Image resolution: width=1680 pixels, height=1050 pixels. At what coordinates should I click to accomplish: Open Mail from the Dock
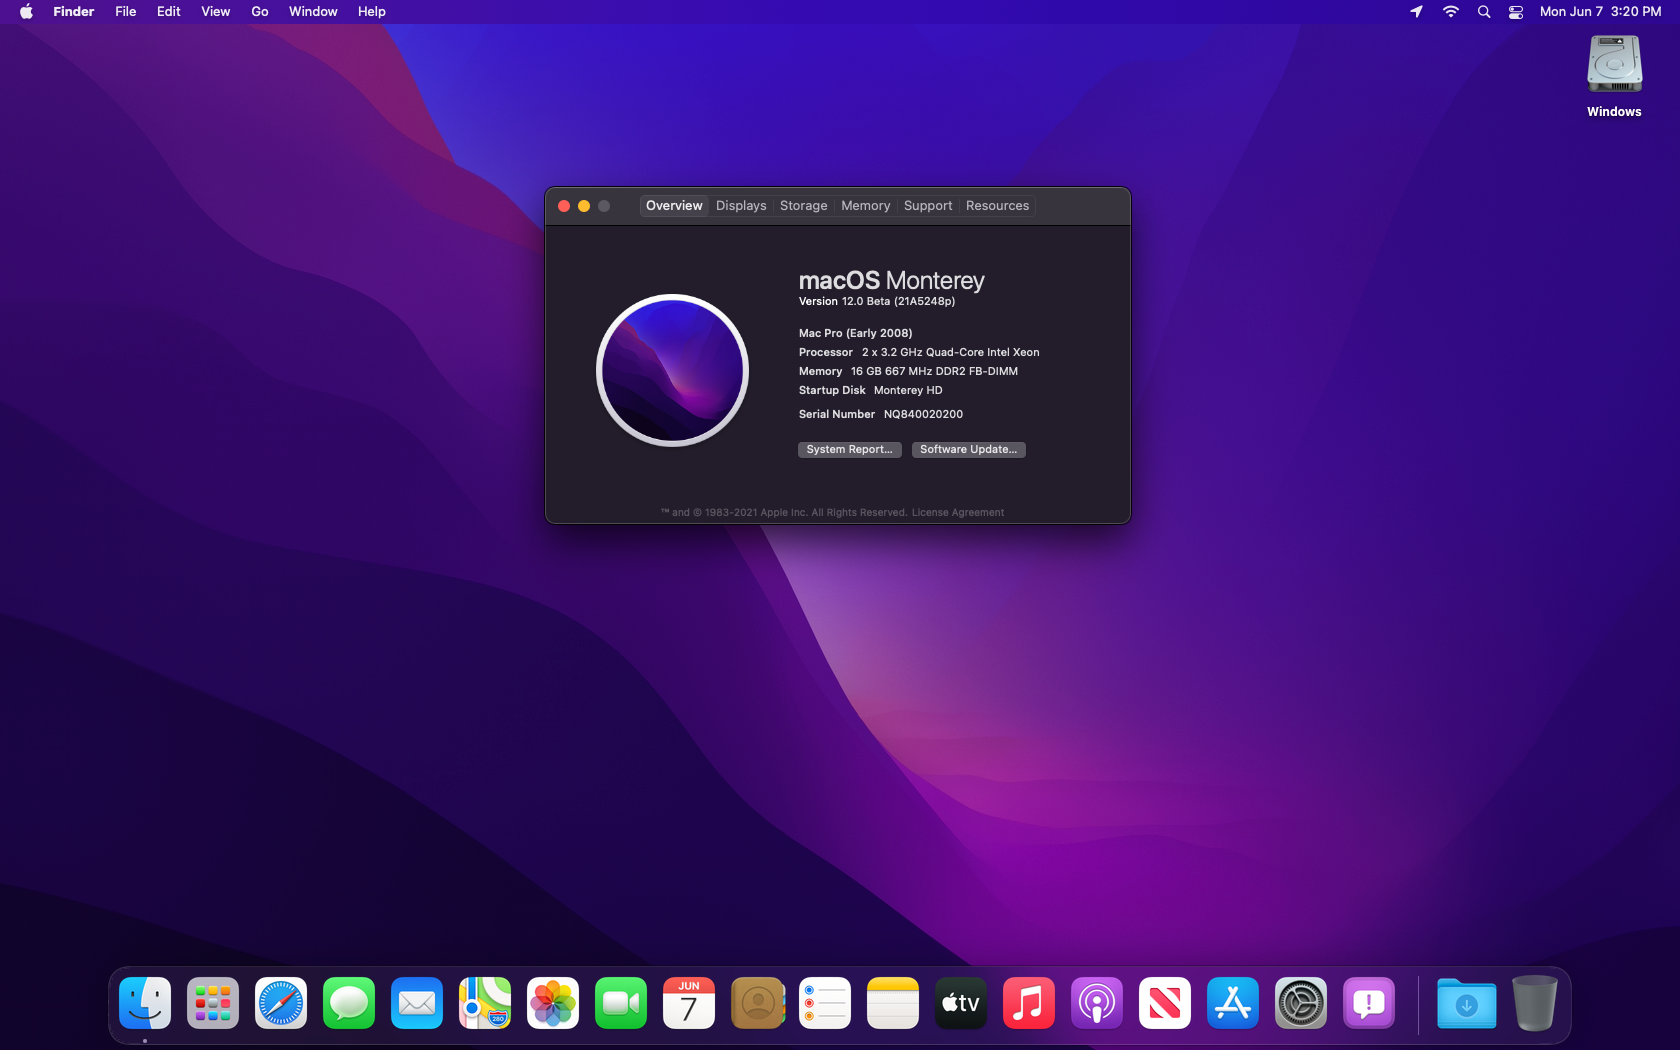tap(417, 1003)
